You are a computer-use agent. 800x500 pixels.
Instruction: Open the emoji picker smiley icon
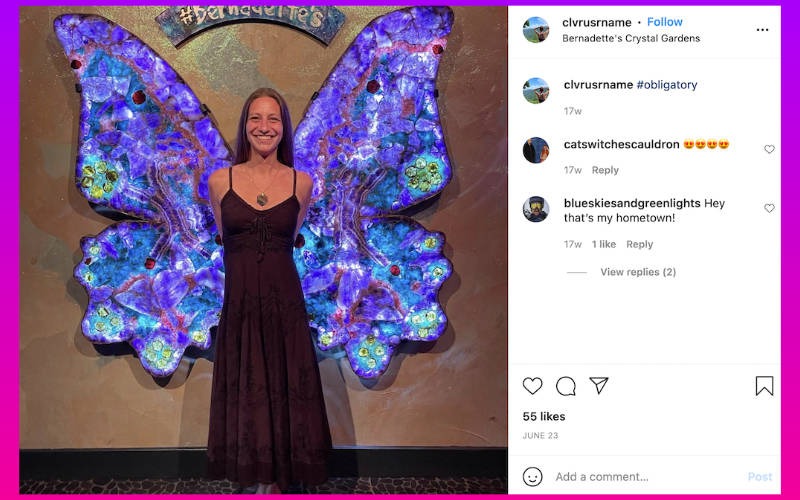533,477
